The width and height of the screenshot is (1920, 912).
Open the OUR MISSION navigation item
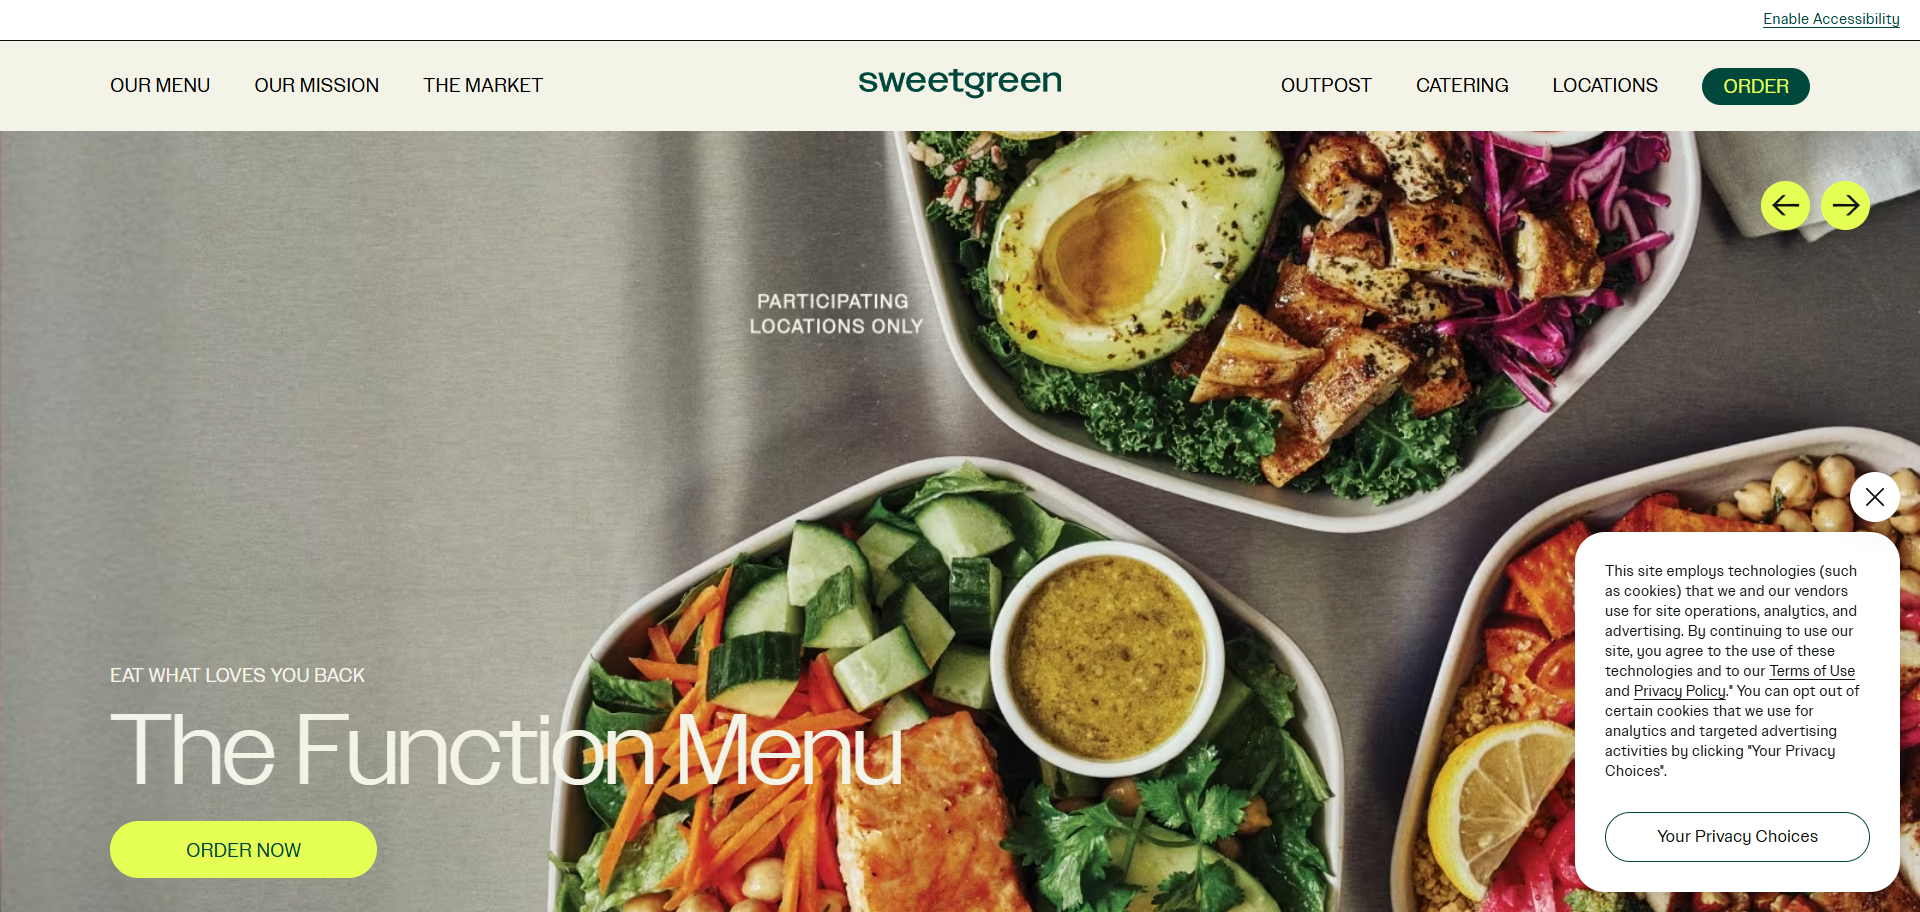(x=317, y=86)
